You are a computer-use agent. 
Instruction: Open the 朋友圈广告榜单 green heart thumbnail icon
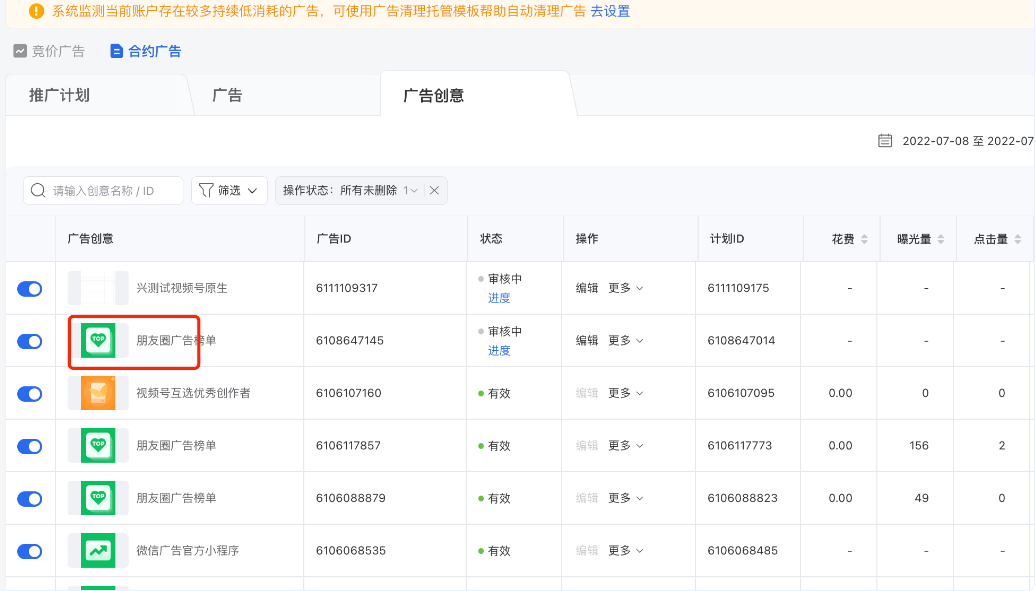click(x=96, y=340)
